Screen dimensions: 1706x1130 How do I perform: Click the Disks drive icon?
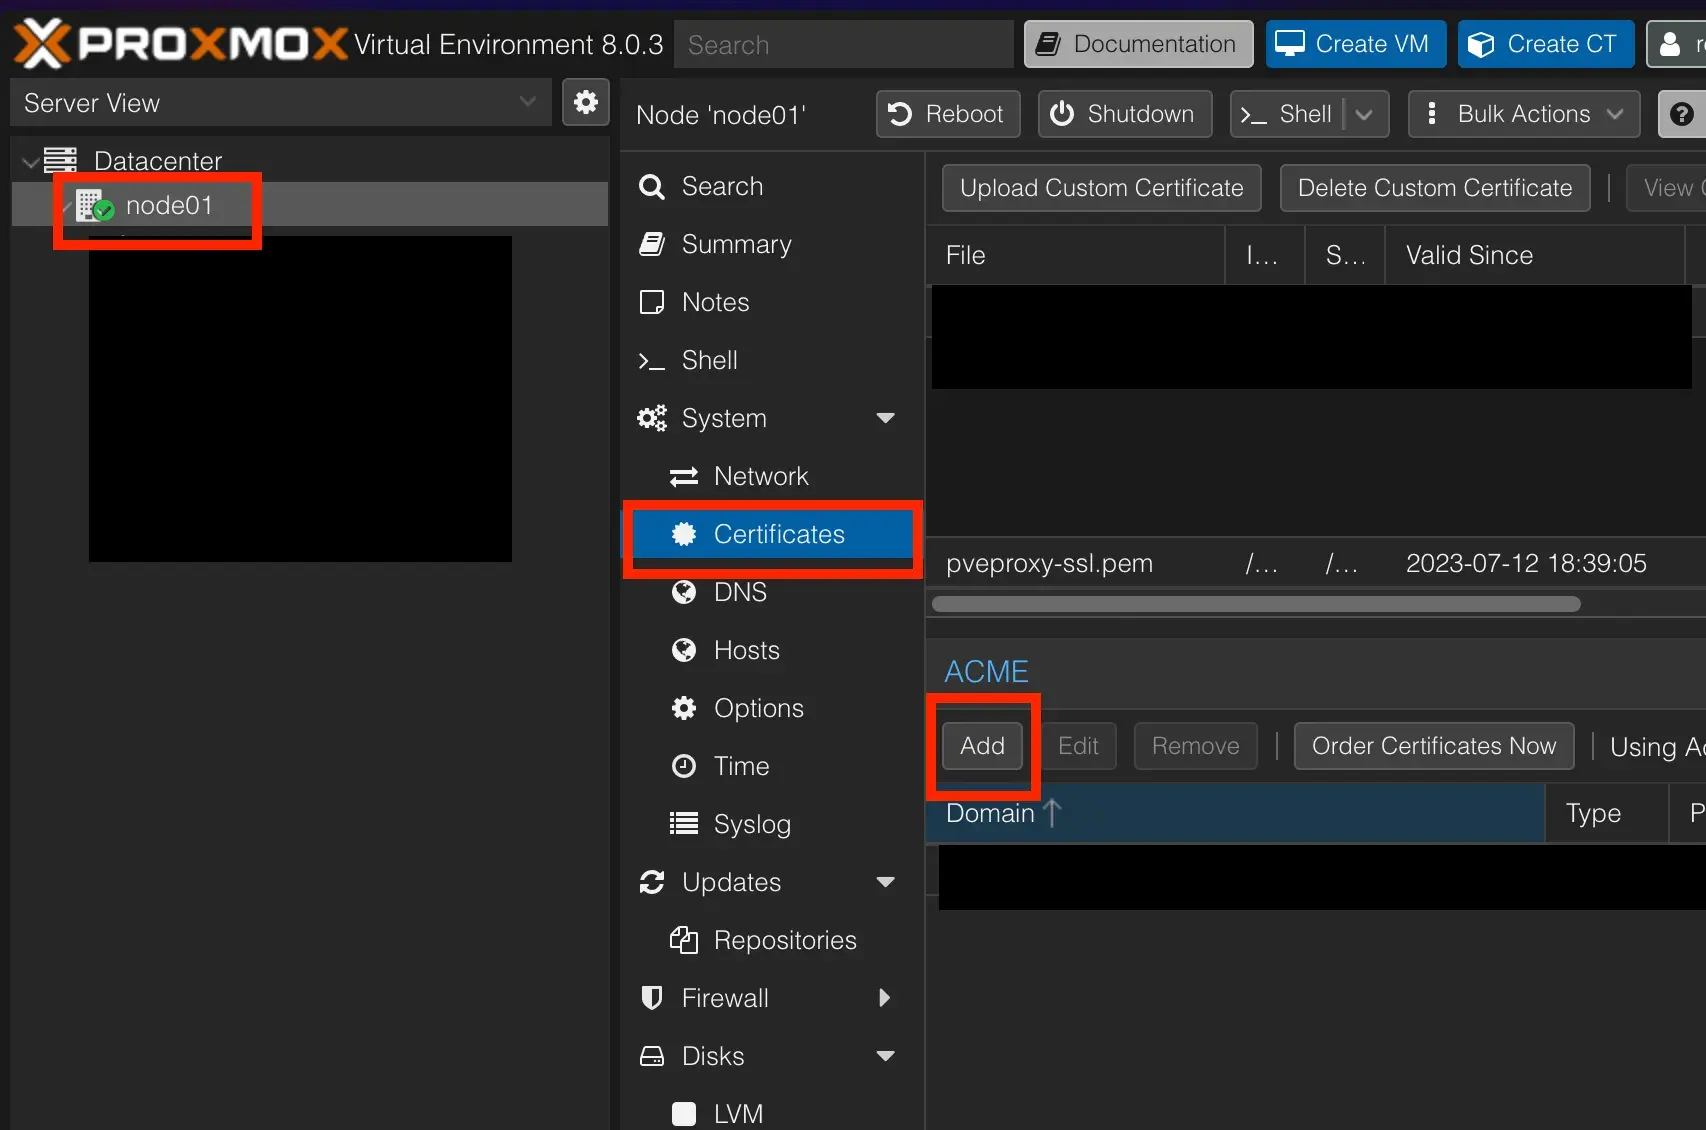652,1056
